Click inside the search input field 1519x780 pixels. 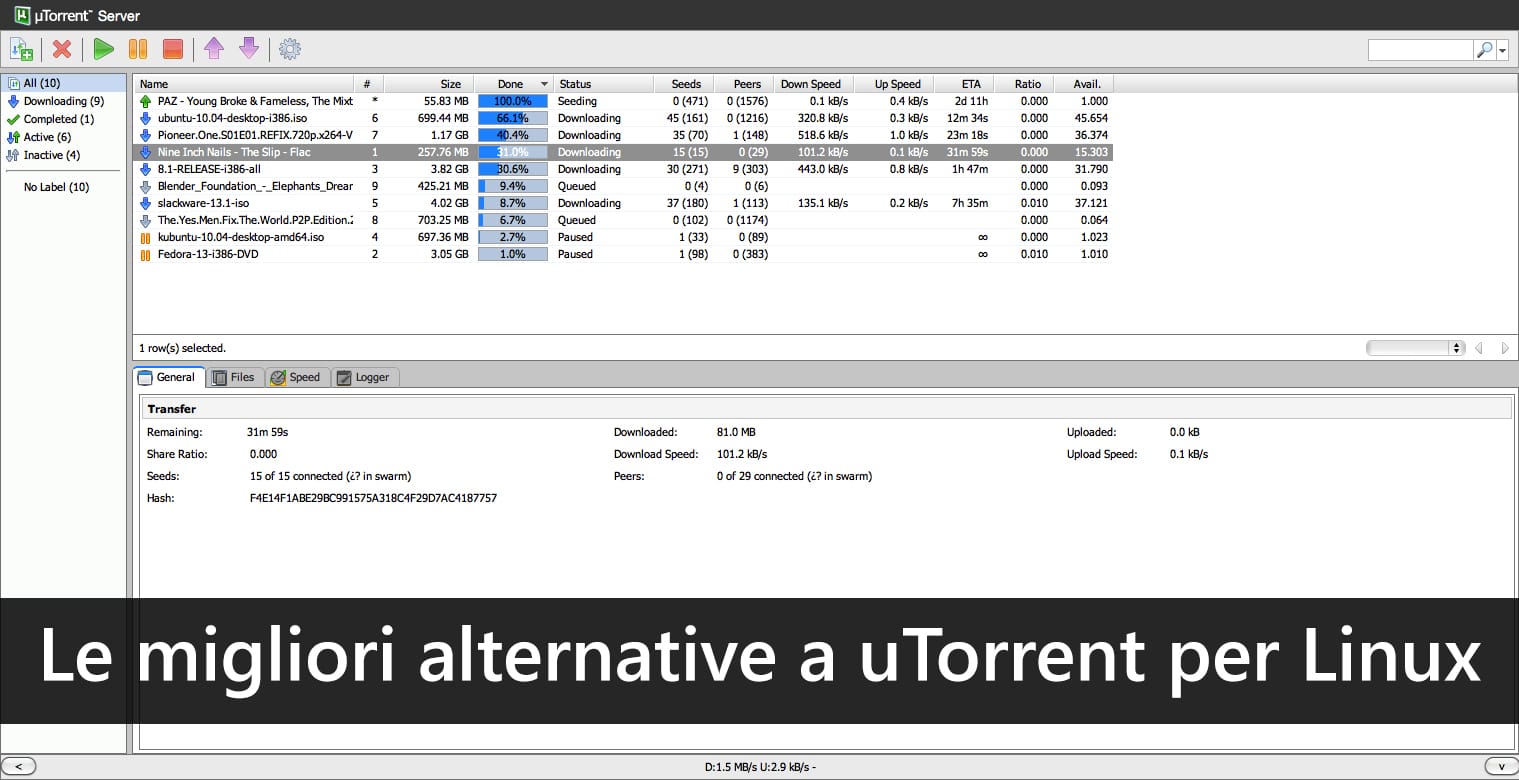(x=1420, y=49)
